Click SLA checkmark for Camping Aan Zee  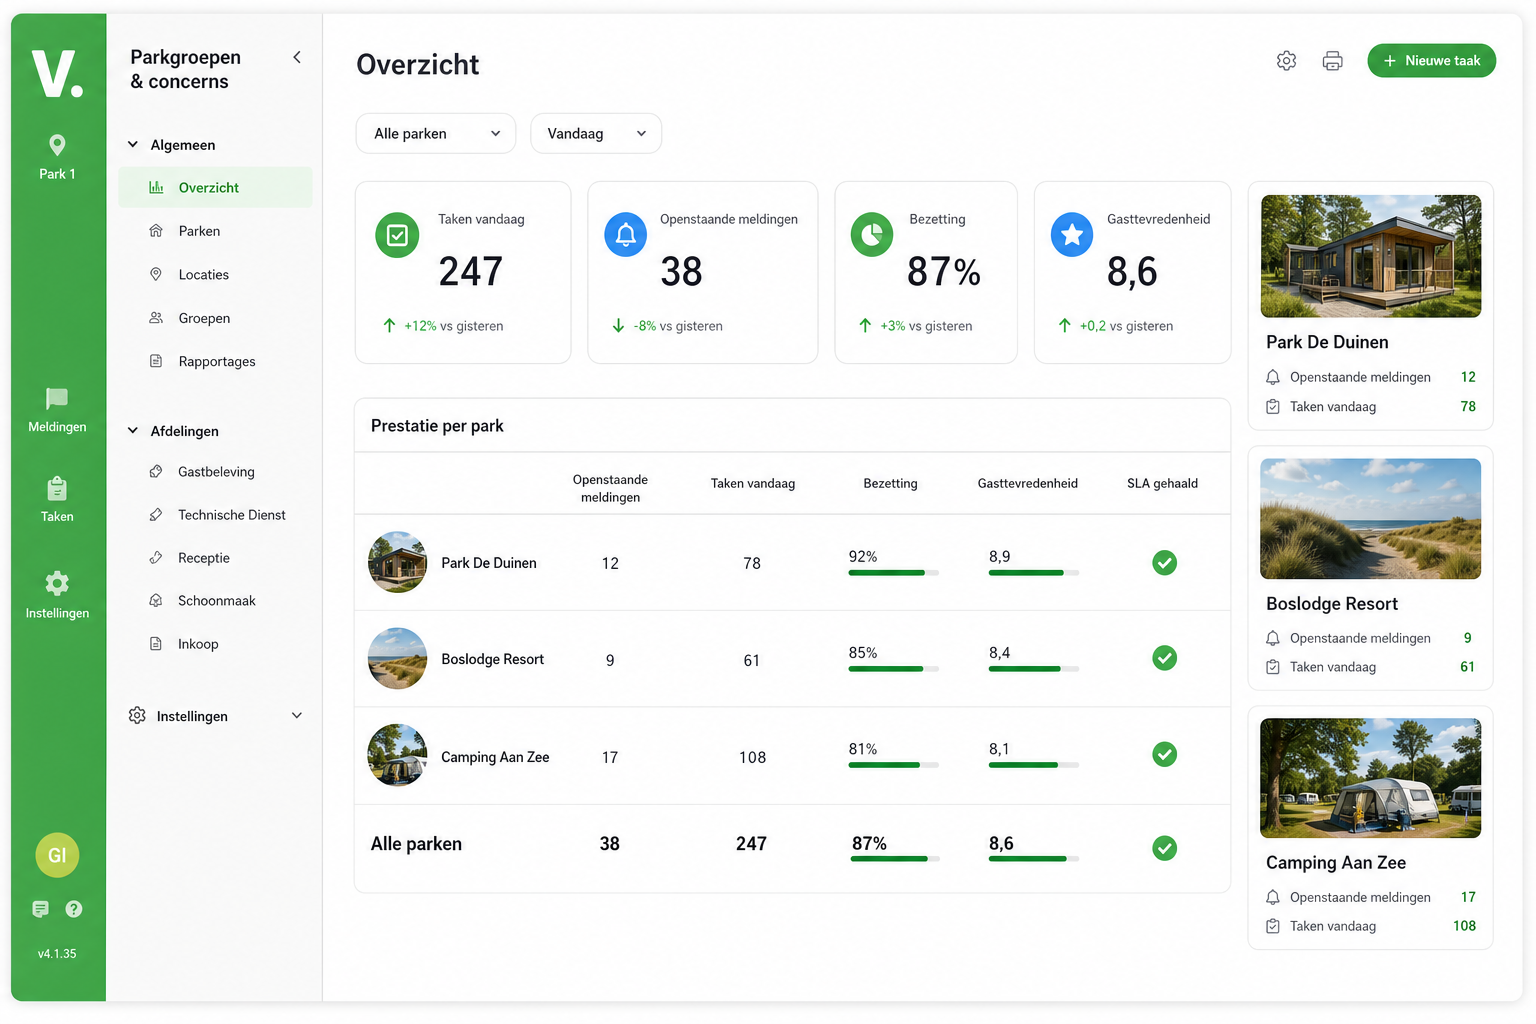click(1164, 754)
